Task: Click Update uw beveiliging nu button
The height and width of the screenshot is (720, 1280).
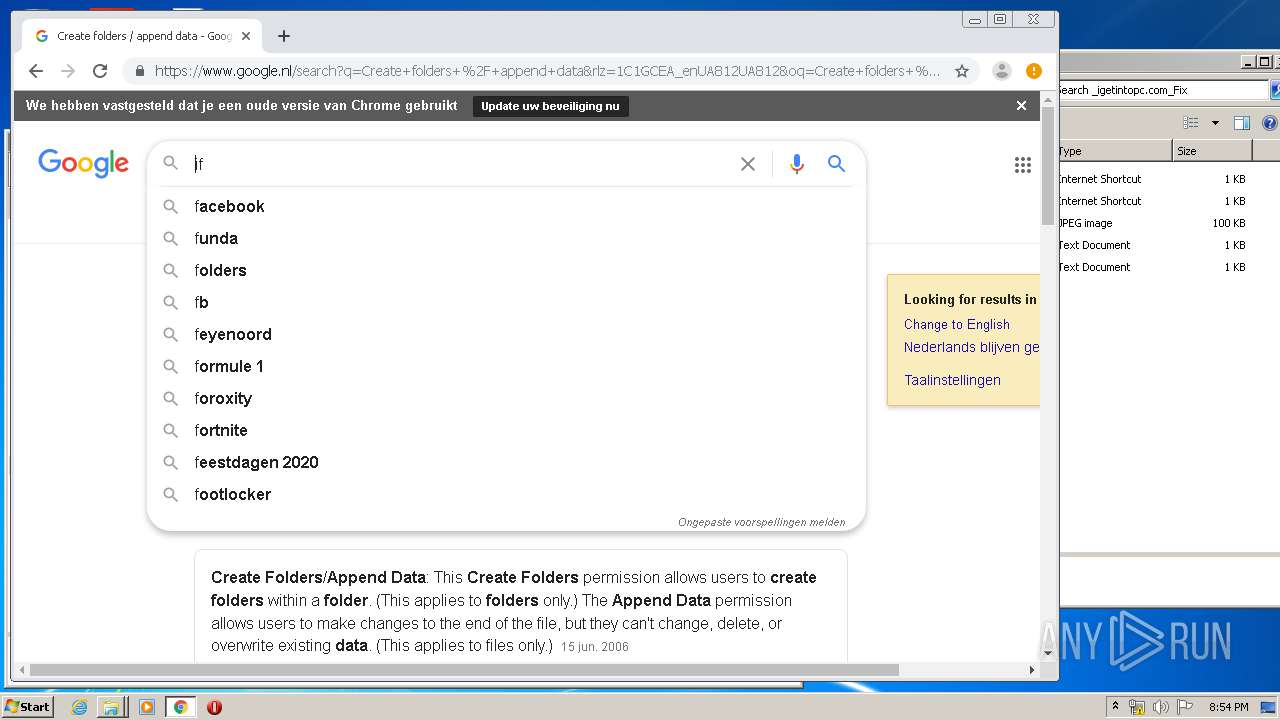Action: coord(550,106)
